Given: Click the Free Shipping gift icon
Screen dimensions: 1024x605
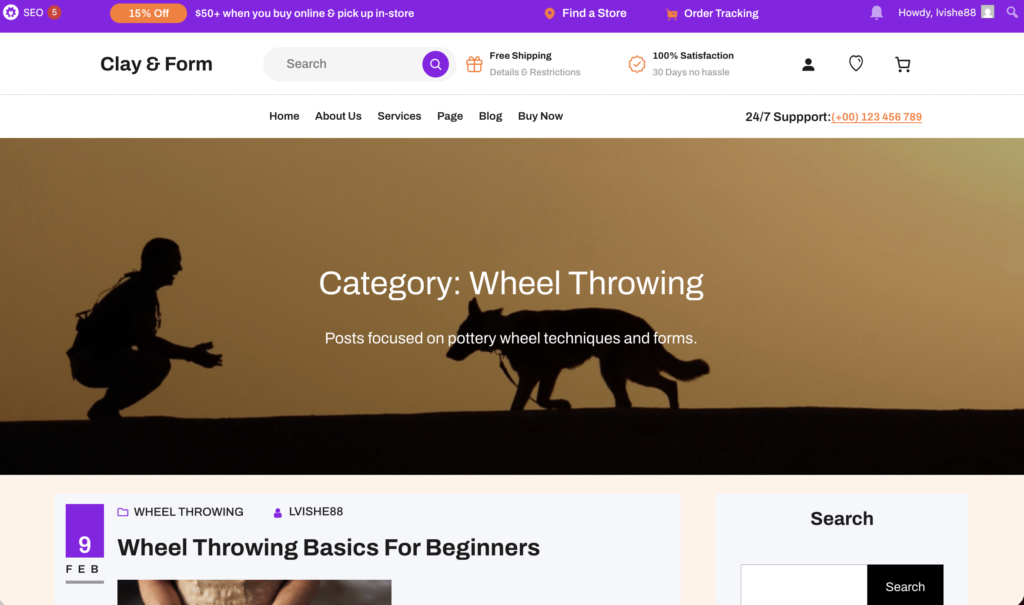Looking at the screenshot, I should (474, 64).
